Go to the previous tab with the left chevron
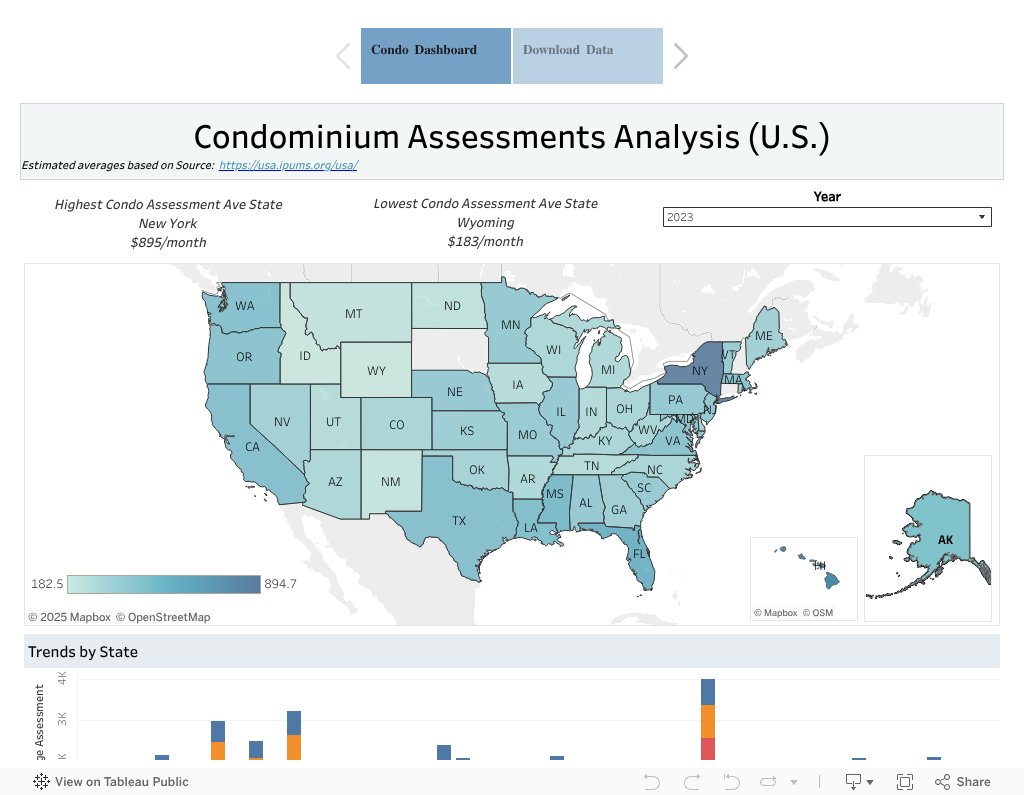Image resolution: width=1024 pixels, height=795 pixels. 344,56
